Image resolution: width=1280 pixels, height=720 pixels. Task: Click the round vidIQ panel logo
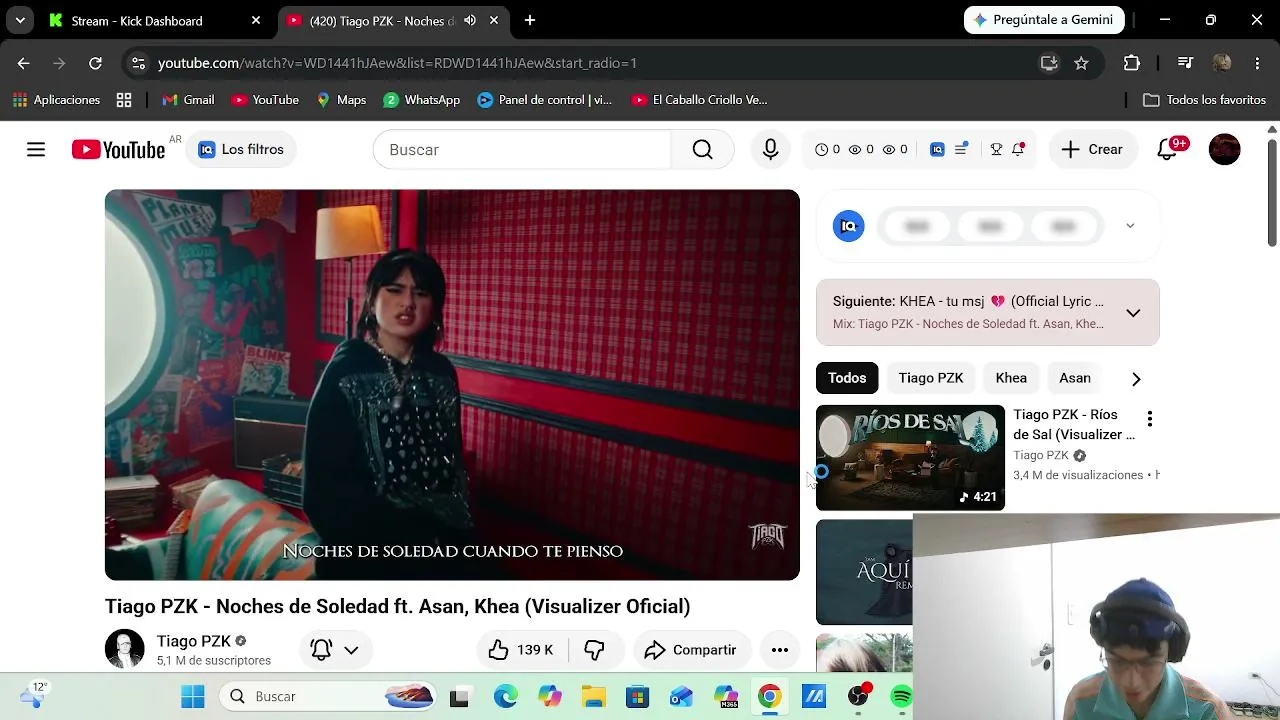pos(848,226)
